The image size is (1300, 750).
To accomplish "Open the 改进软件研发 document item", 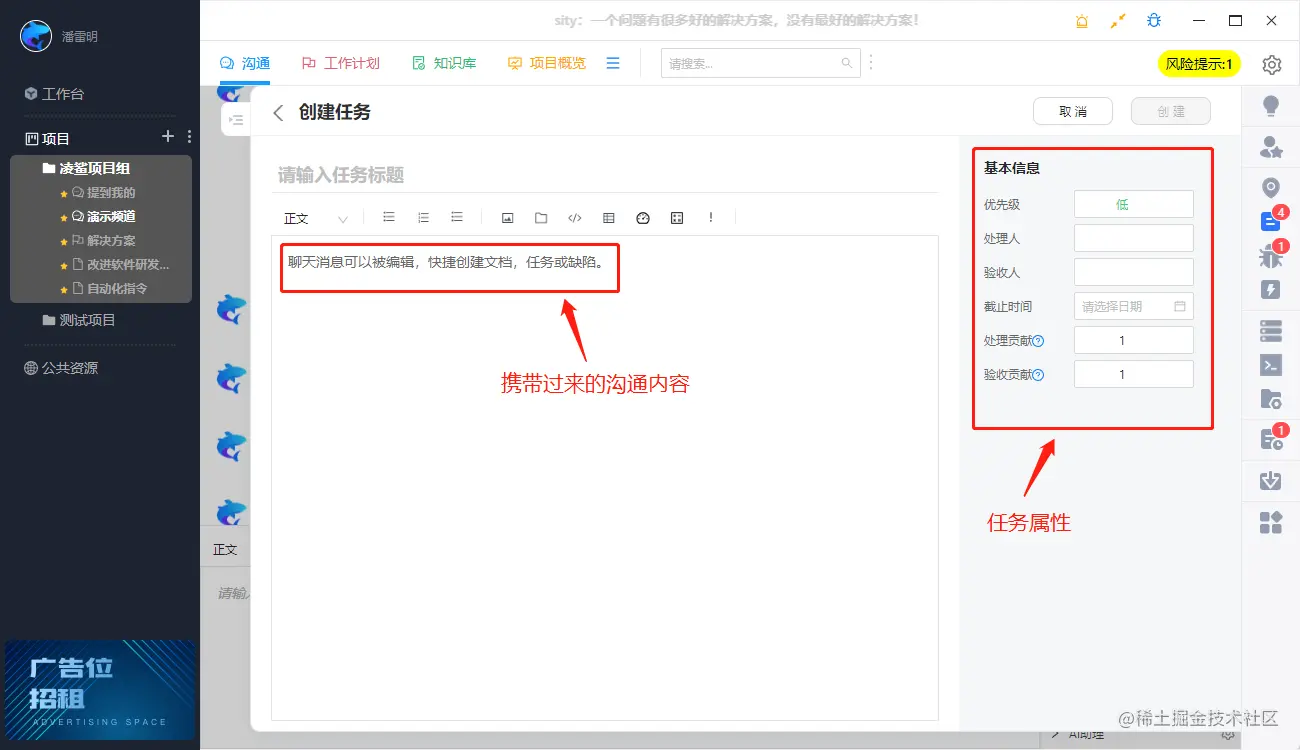I will pos(120,265).
